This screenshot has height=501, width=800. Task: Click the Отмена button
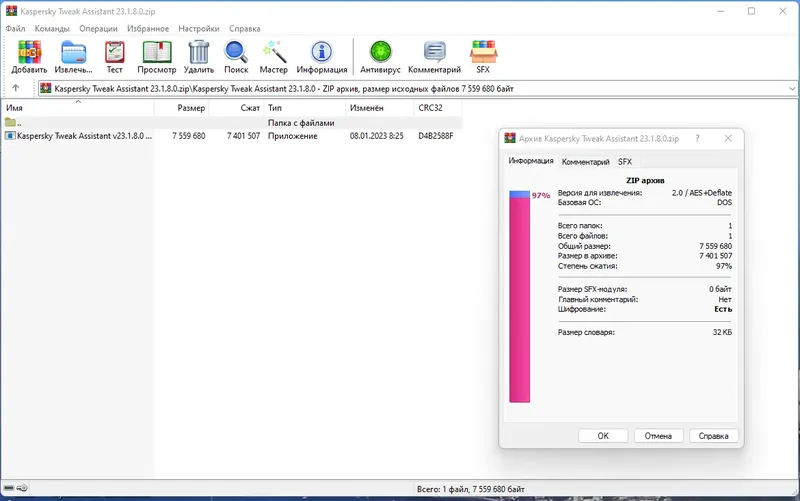tap(658, 436)
